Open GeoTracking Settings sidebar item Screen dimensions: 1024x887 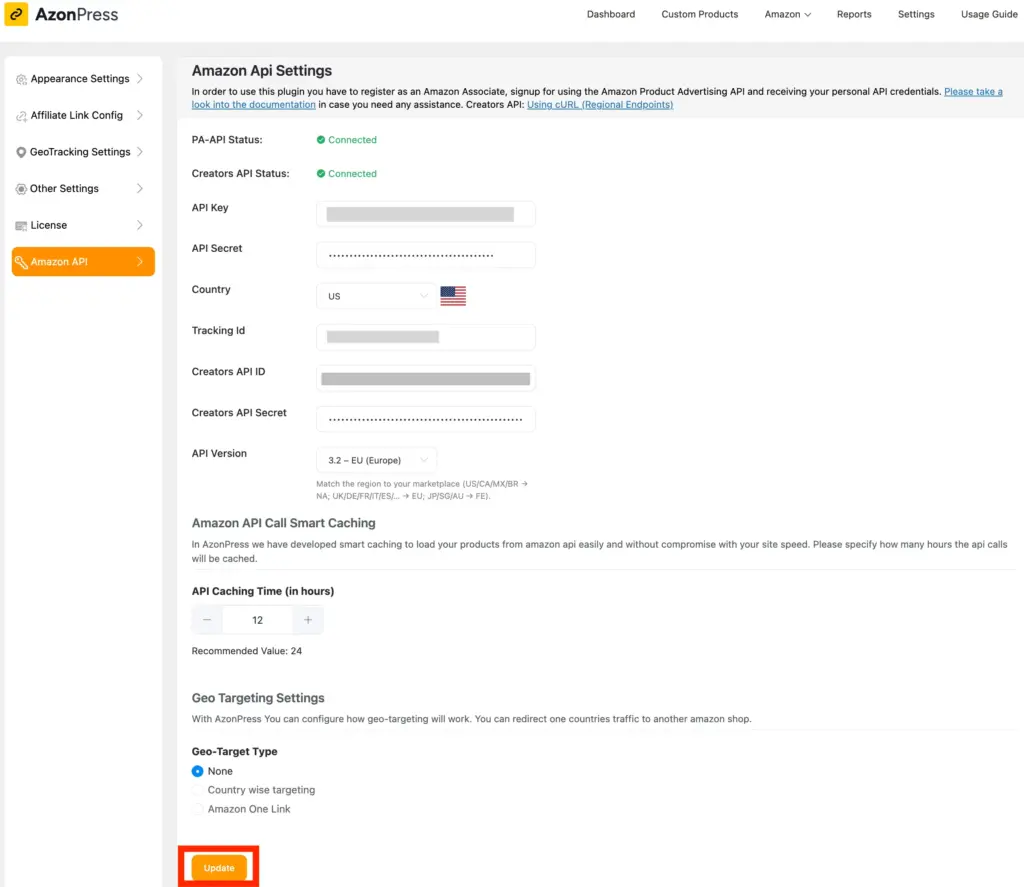tap(83, 152)
